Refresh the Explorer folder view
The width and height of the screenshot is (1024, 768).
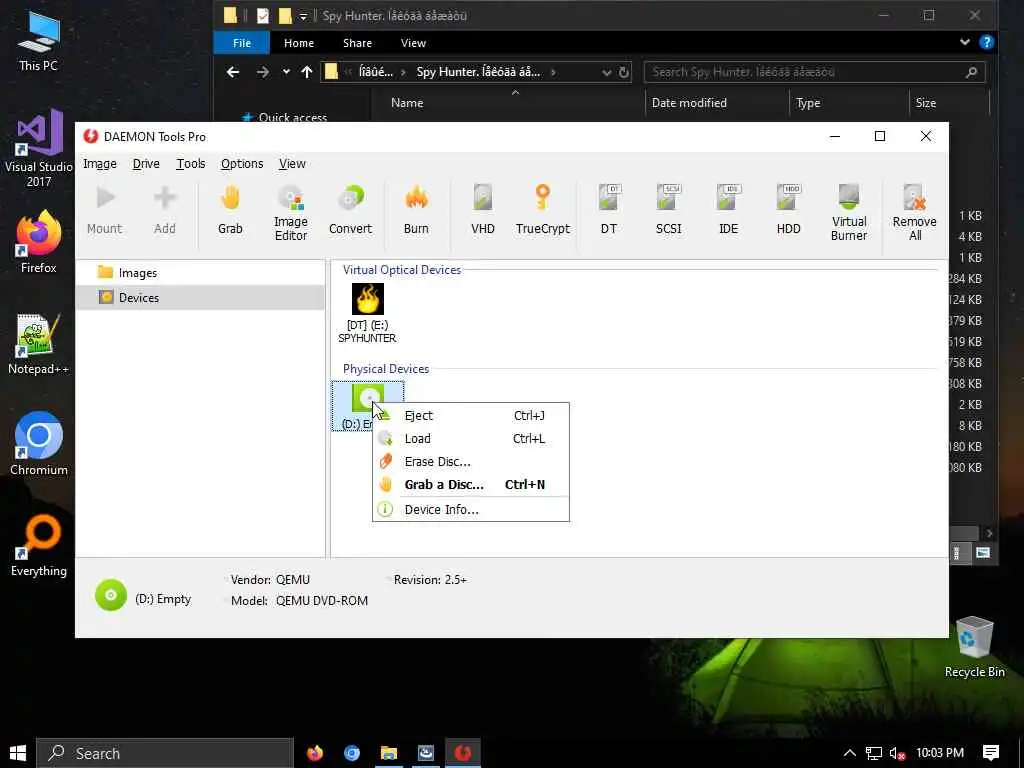624,72
